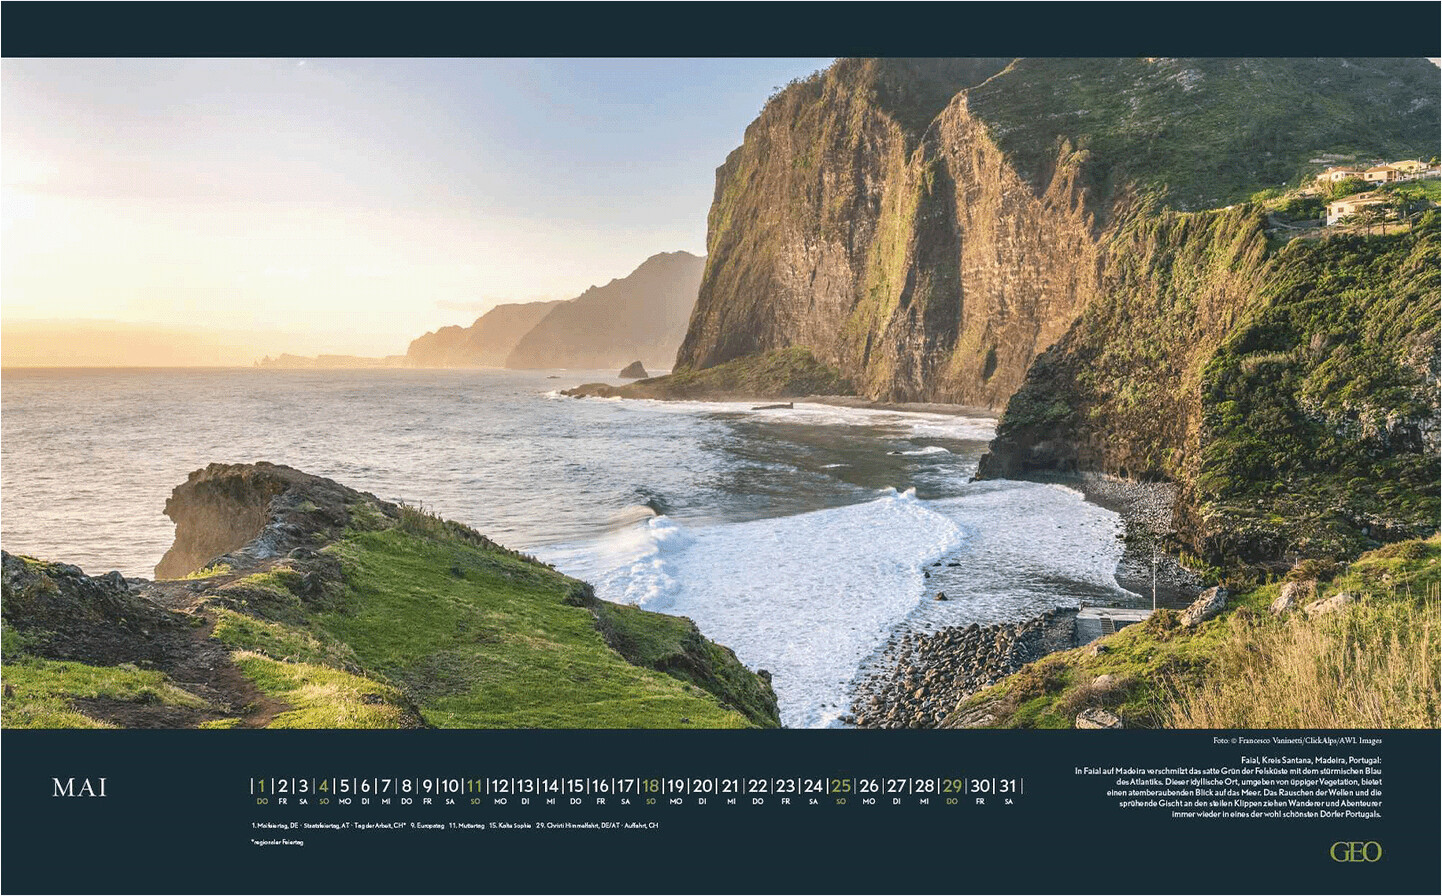Choose holiday date 29 in the calendar
Viewport: 1442px width, 896px height.
point(952,787)
